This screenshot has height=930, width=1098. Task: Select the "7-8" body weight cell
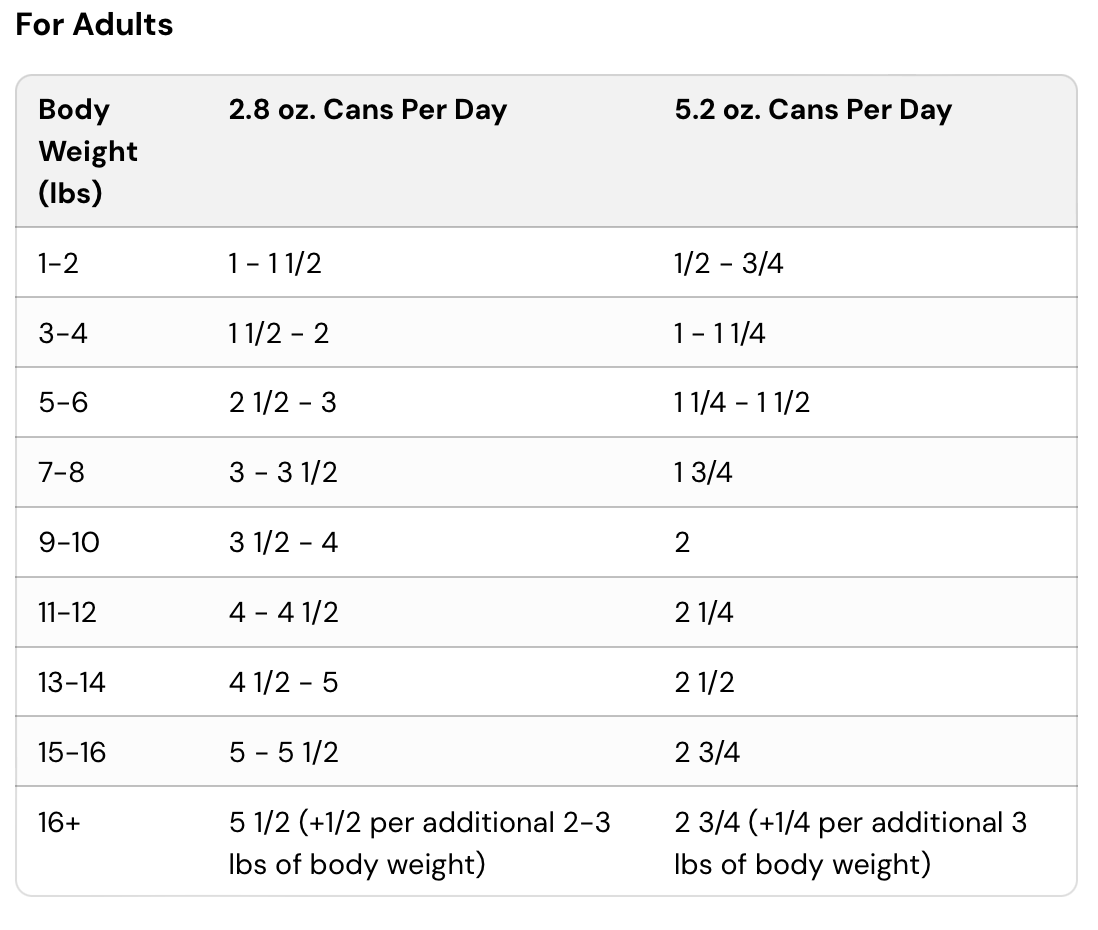click(x=62, y=472)
